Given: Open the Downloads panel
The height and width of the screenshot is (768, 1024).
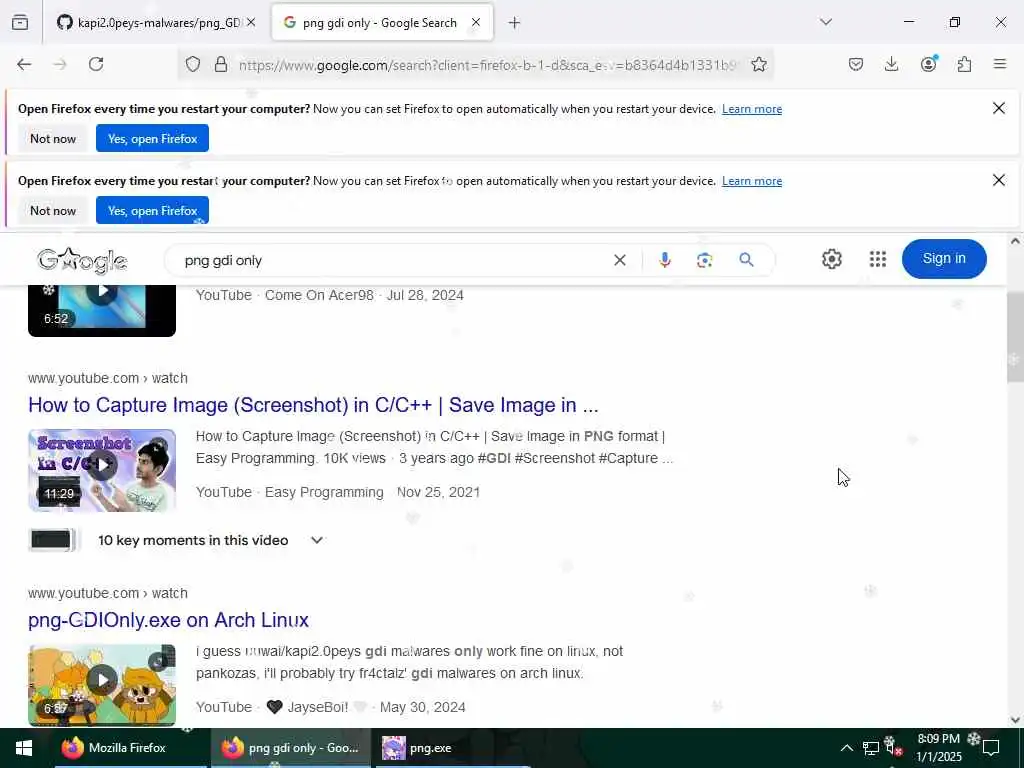Looking at the screenshot, I should click(x=891, y=64).
